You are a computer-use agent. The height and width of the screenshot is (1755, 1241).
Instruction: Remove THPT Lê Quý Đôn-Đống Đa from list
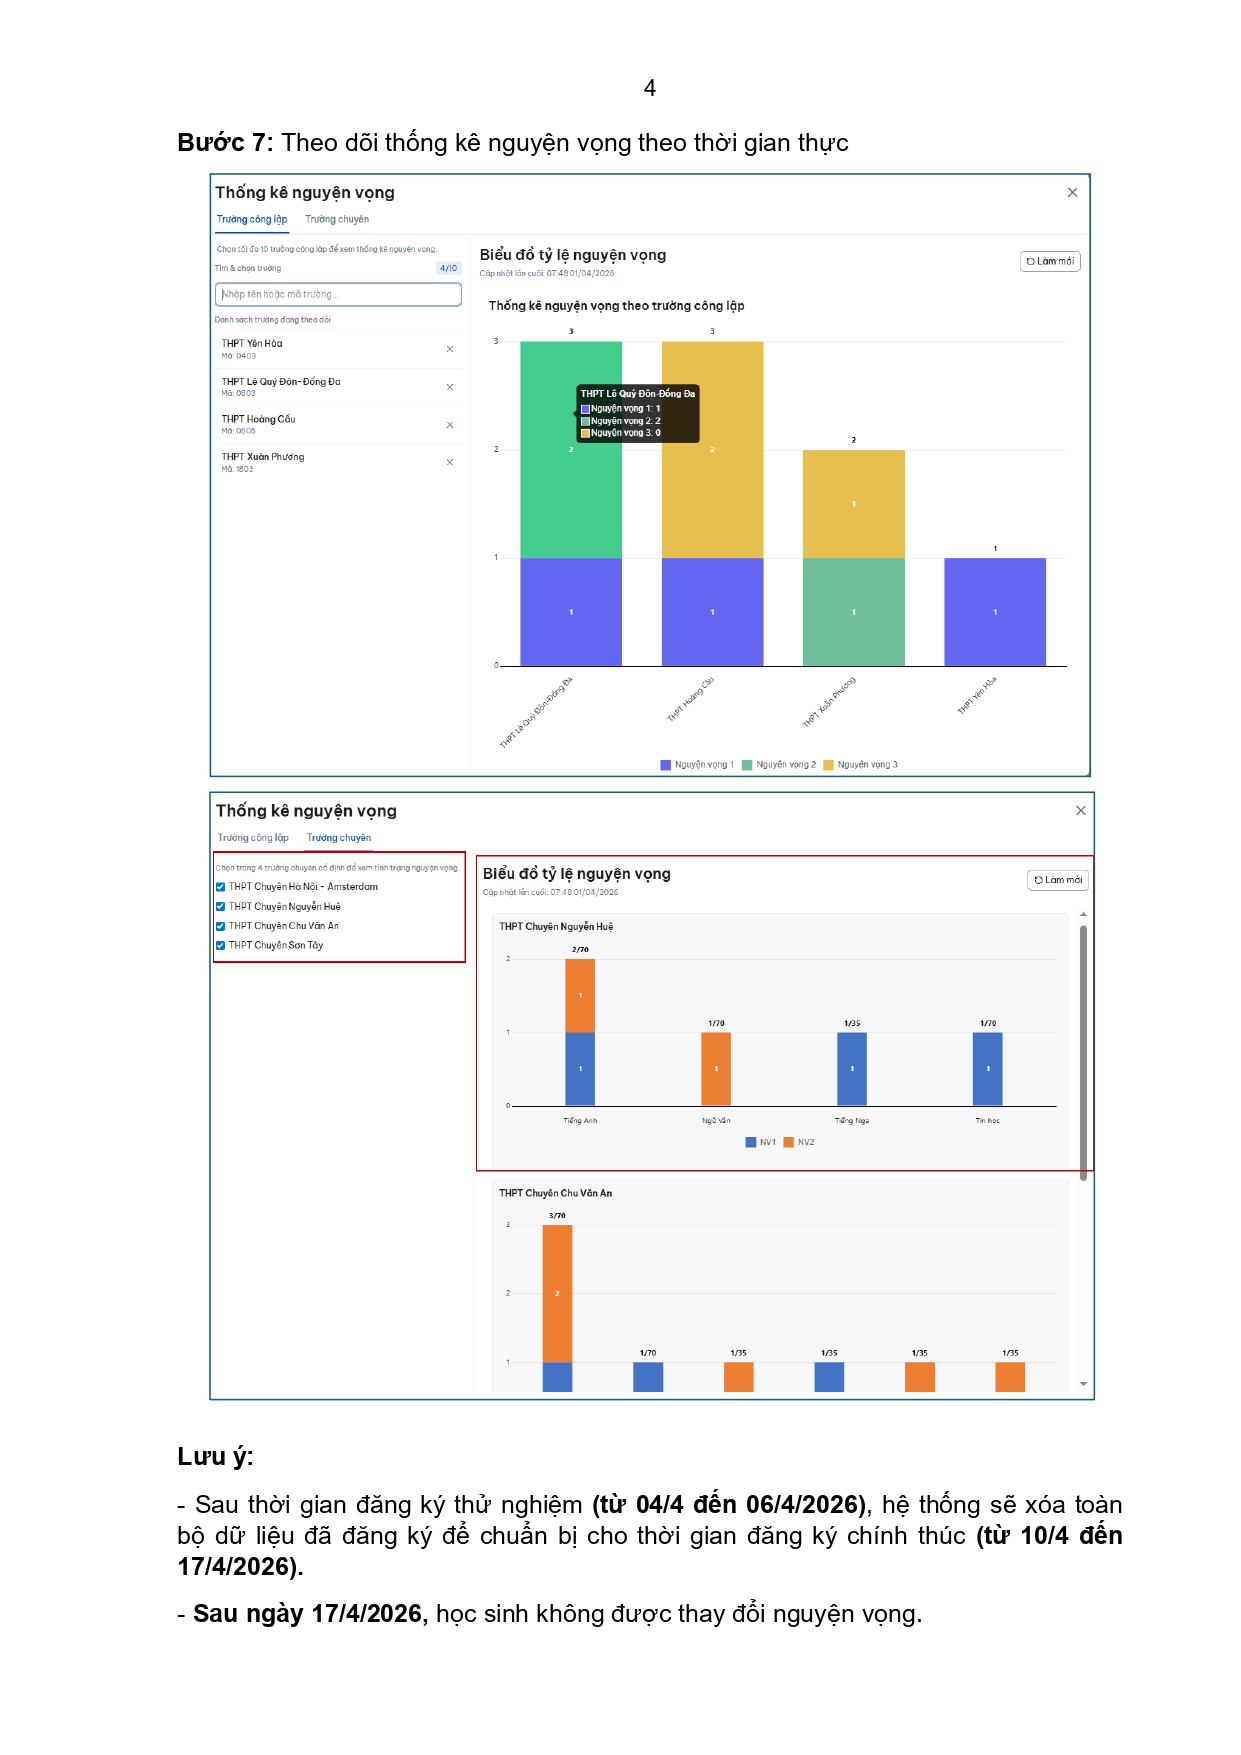[x=450, y=387]
